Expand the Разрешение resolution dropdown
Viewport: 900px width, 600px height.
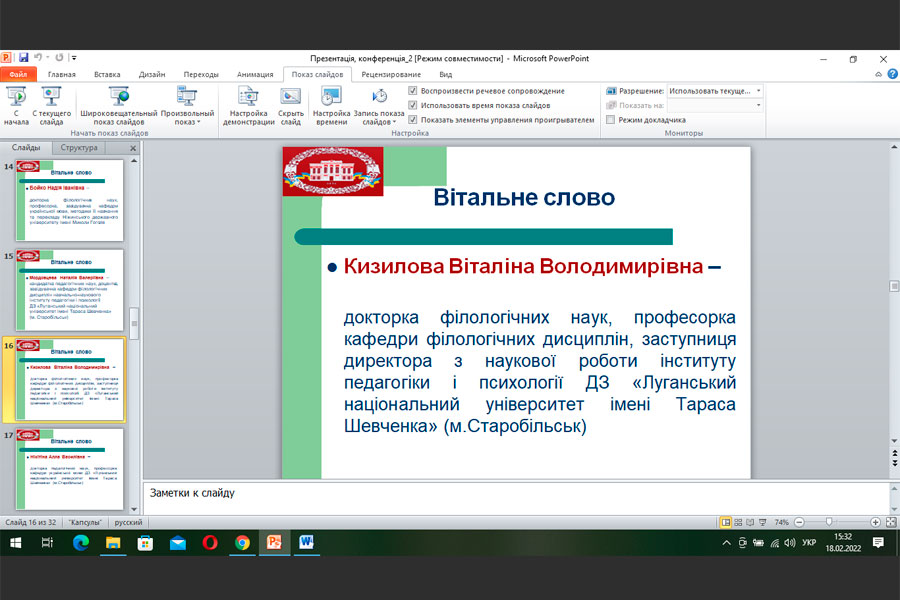point(758,91)
